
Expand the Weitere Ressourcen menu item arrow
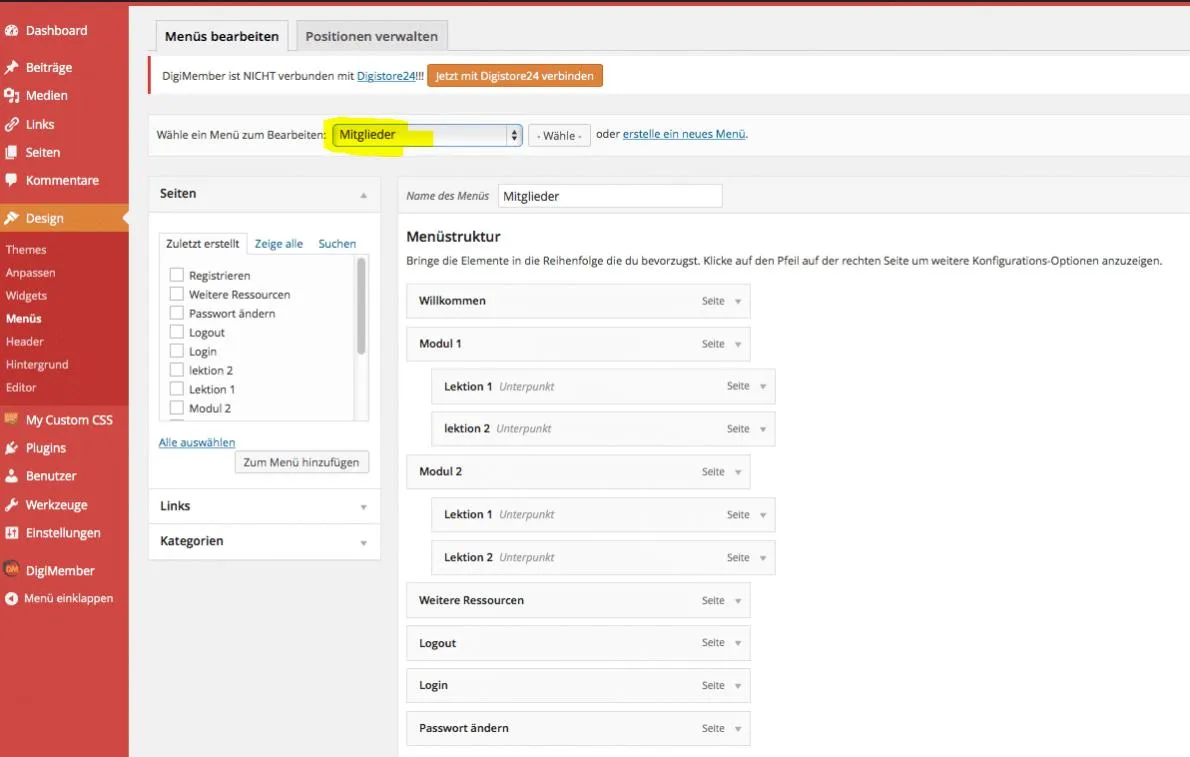738,601
